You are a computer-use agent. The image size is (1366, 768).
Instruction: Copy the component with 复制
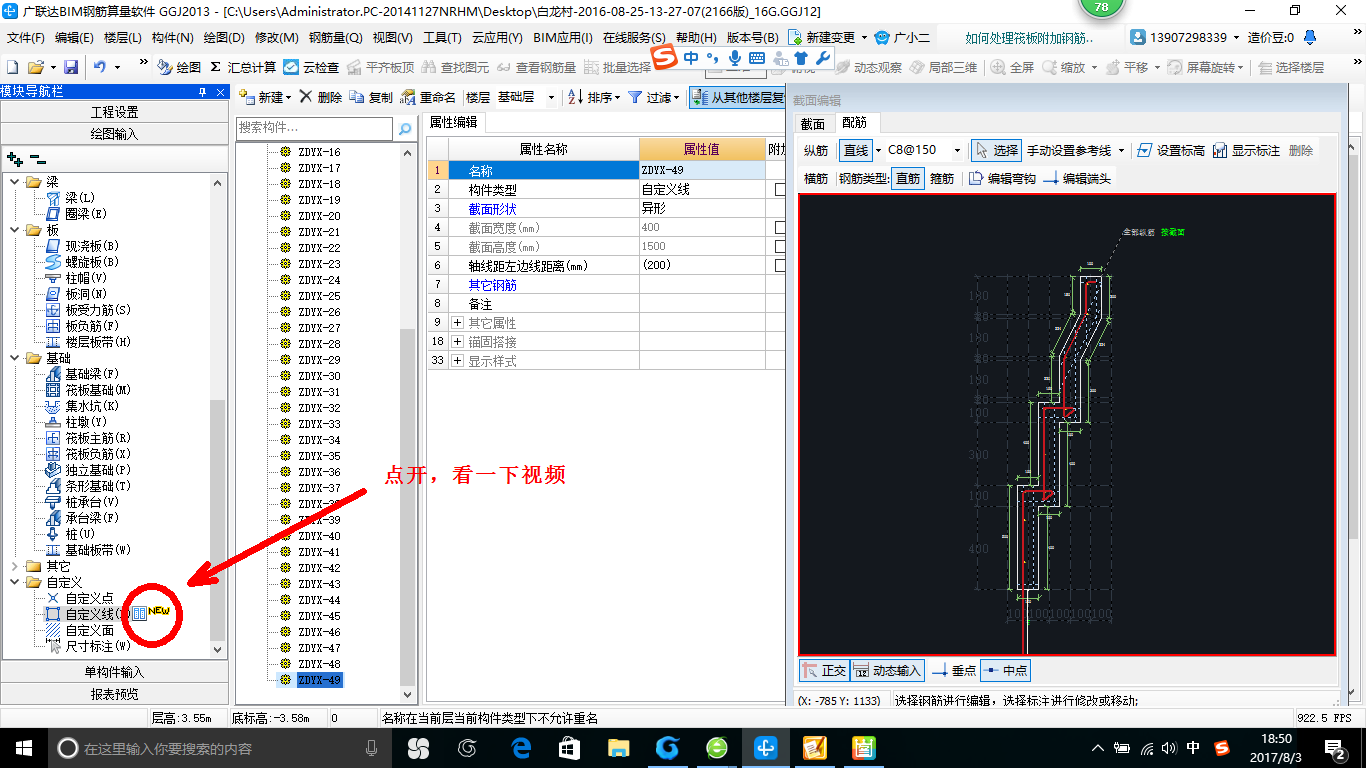[372, 97]
